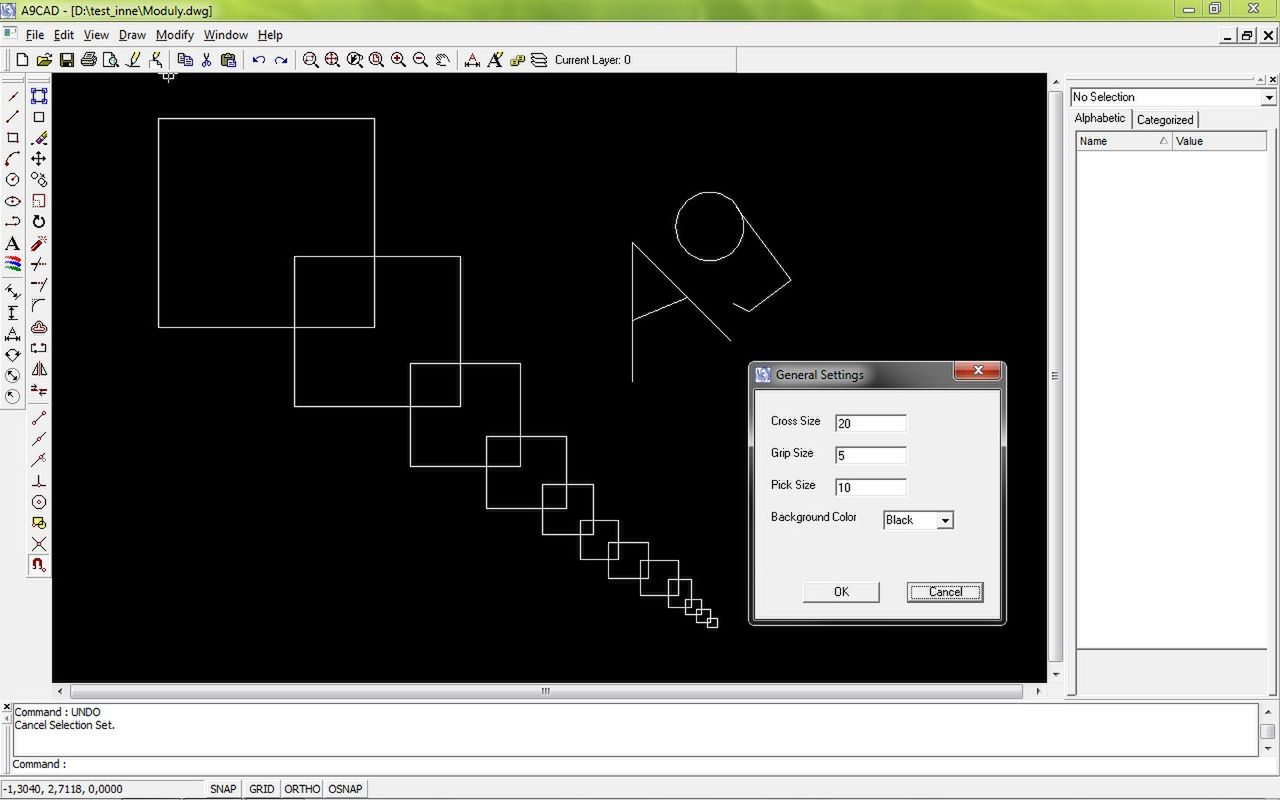Select the Arc draw tool
Image resolution: width=1280 pixels, height=800 pixels.
point(13,159)
